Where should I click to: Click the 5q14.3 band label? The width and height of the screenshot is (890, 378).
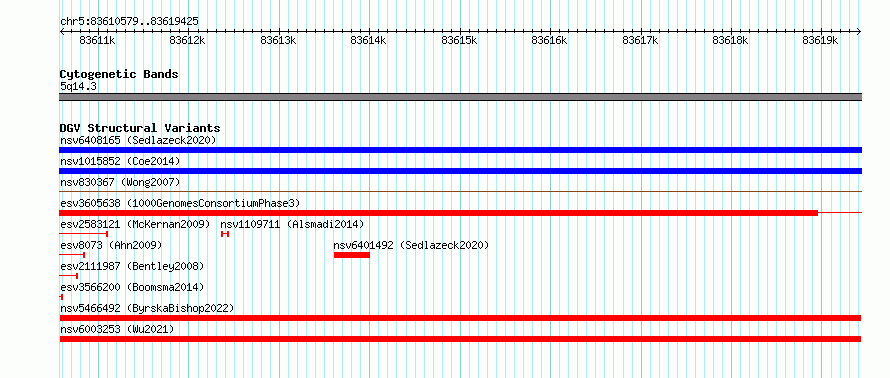tap(78, 86)
